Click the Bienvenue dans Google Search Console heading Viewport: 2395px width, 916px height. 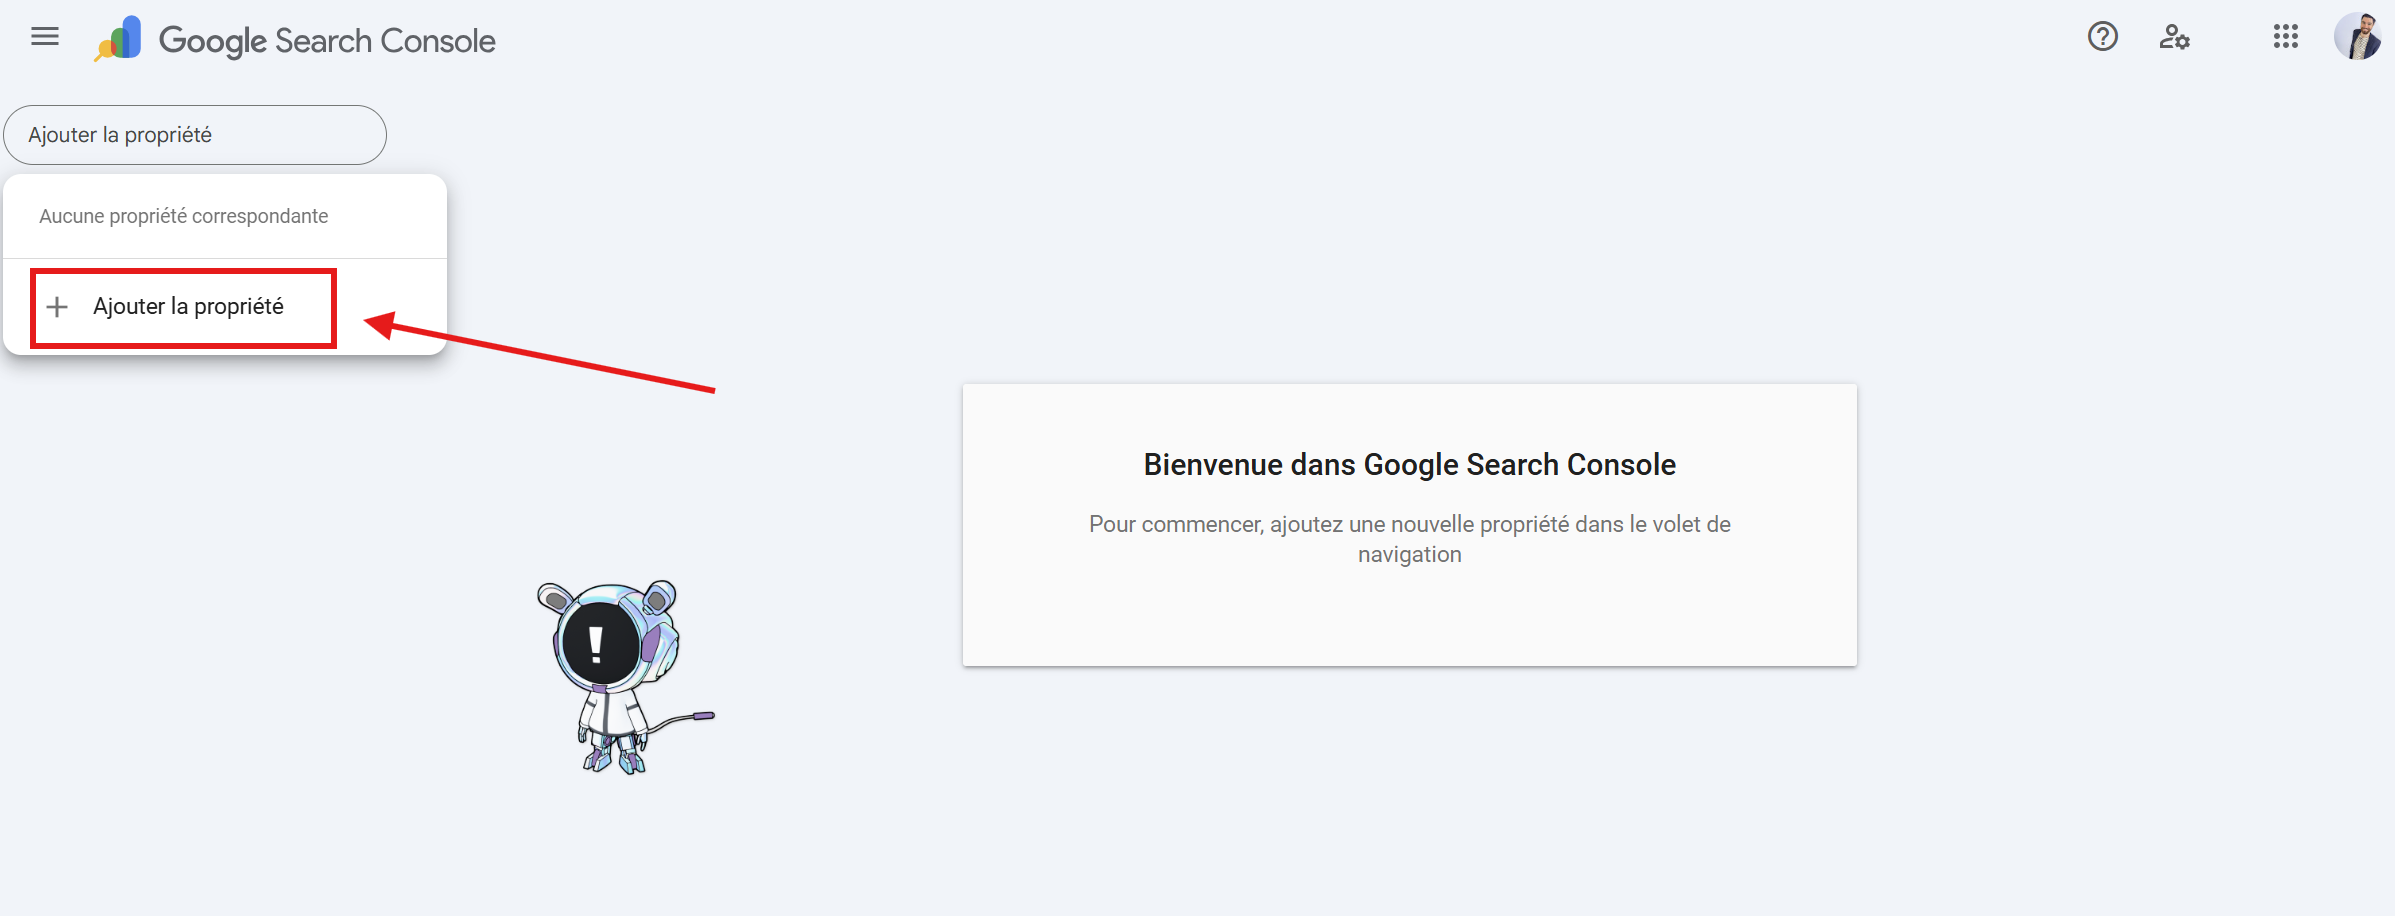click(x=1409, y=465)
